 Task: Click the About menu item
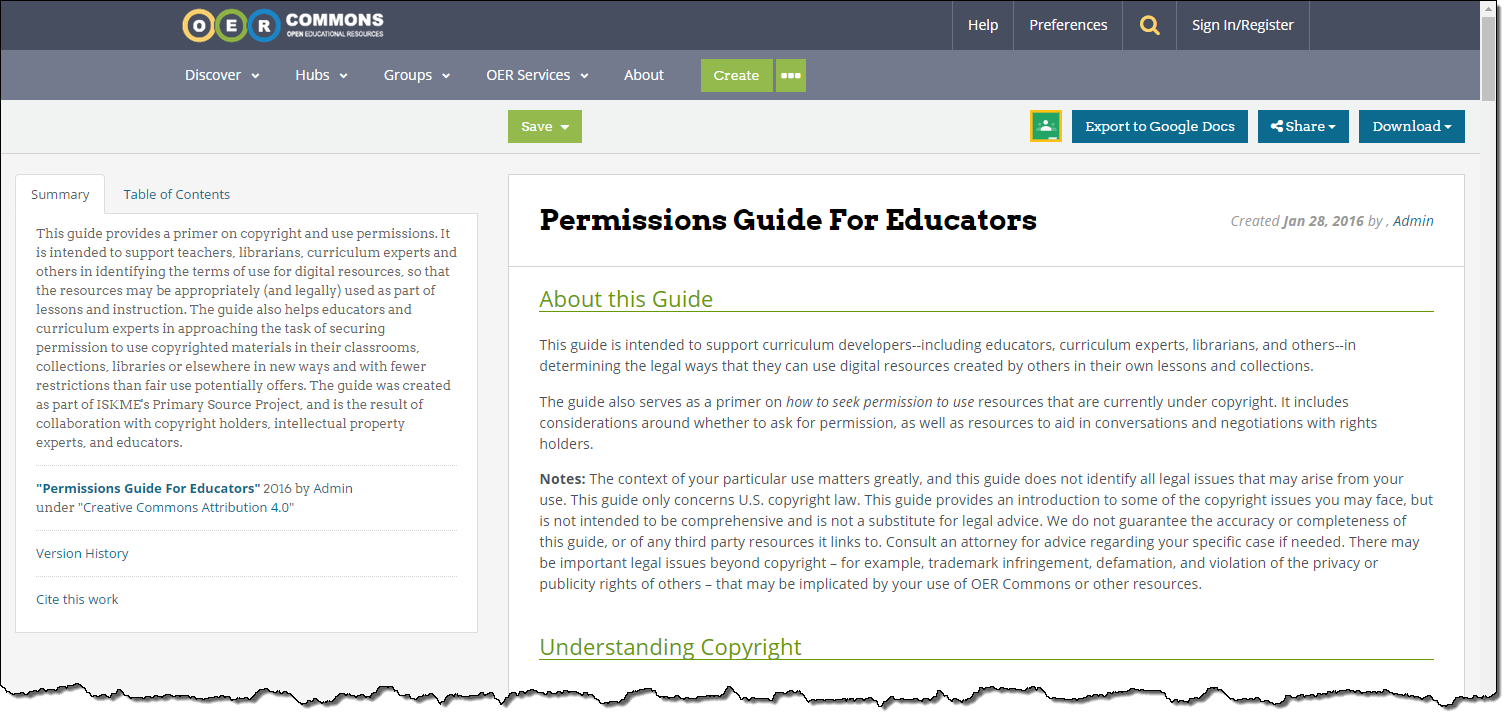click(x=643, y=75)
